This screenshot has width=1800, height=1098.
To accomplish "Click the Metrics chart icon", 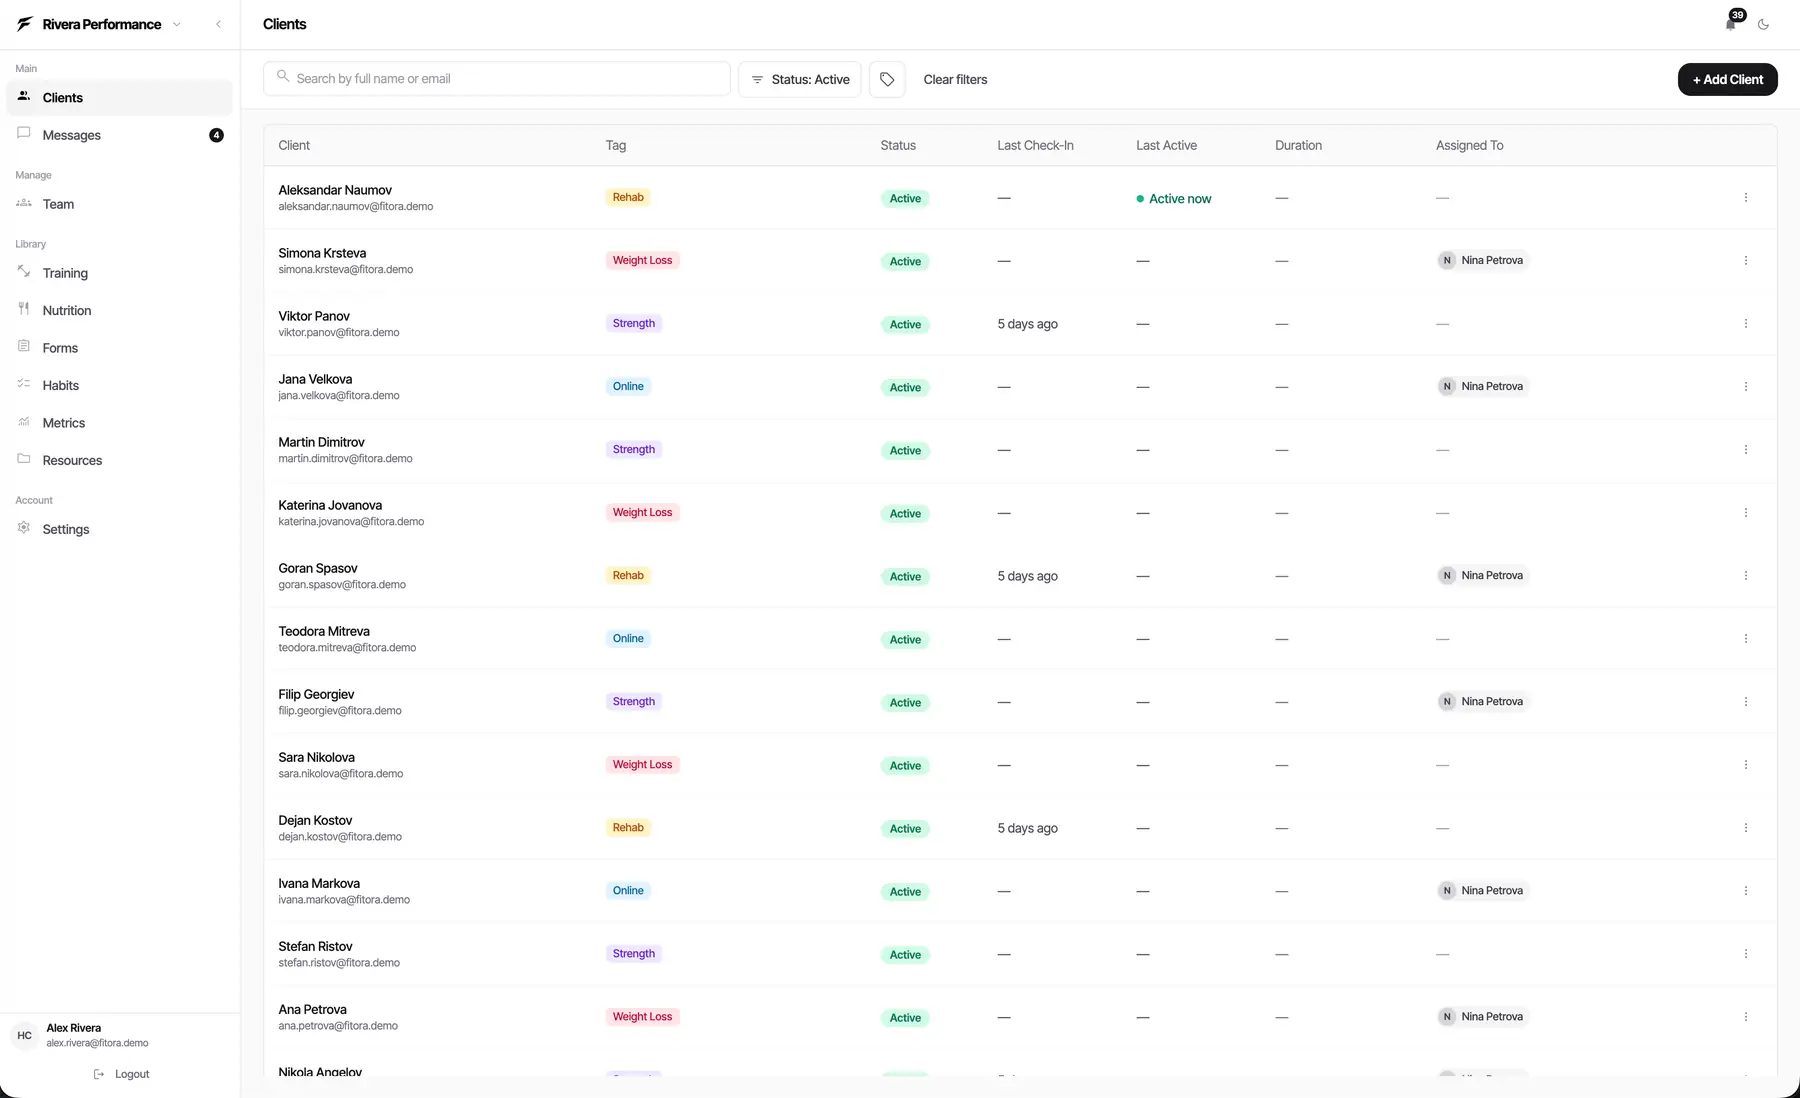I will (24, 421).
